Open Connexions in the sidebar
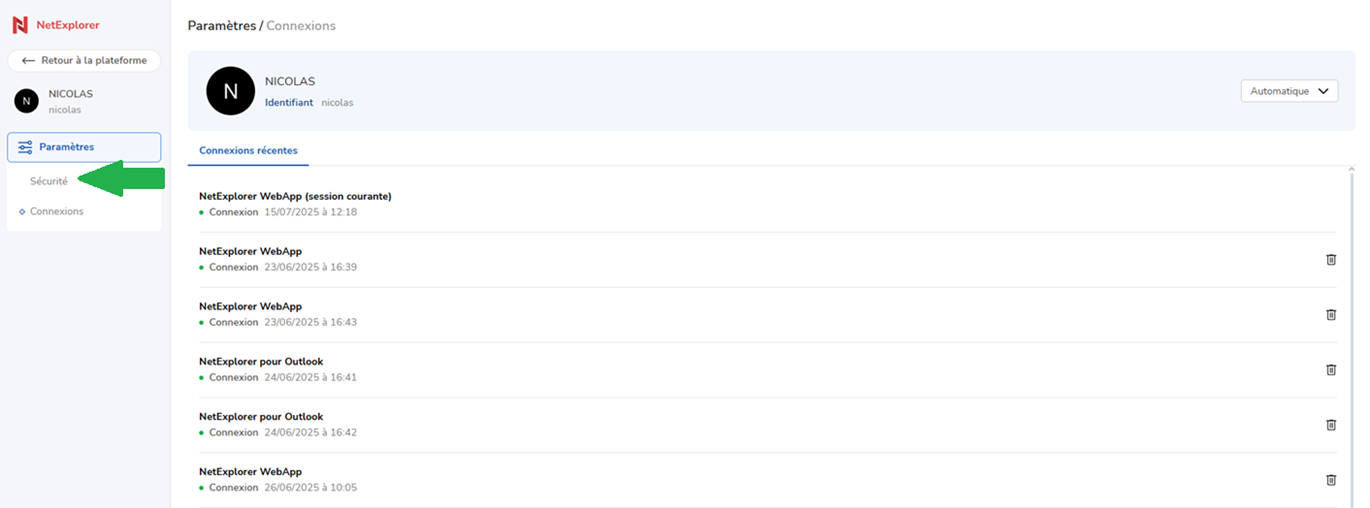Screen dimensions: 1370x508 tap(57, 212)
